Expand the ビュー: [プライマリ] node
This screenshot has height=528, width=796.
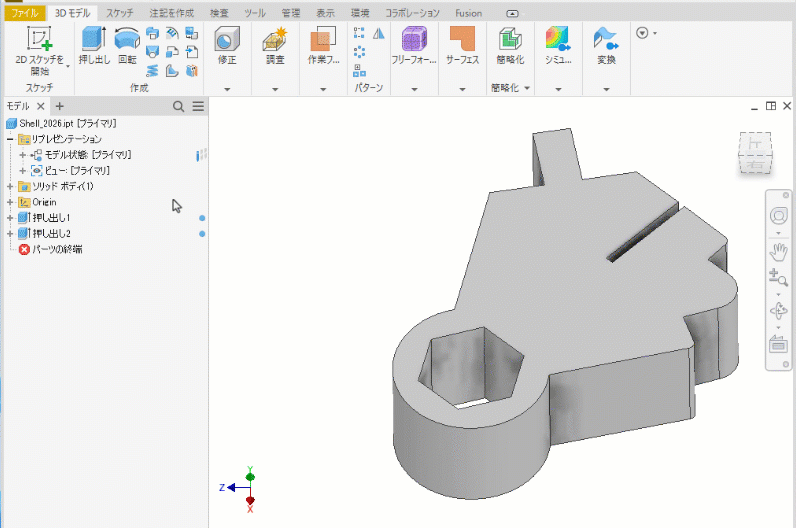(x=22, y=171)
